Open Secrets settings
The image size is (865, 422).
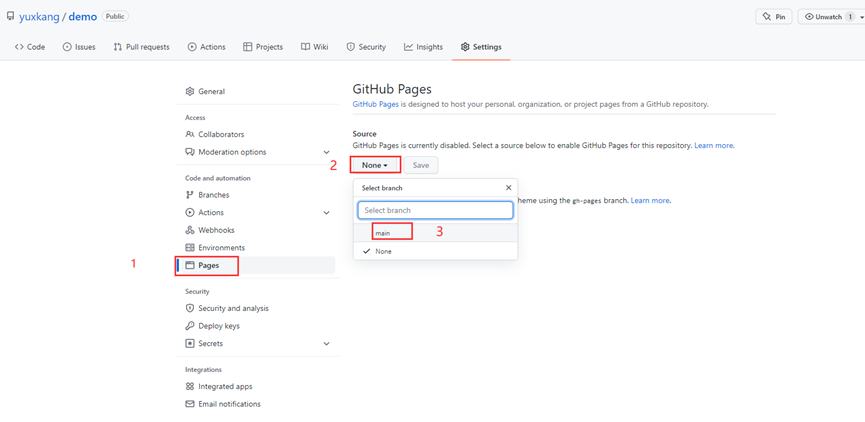[211, 344]
